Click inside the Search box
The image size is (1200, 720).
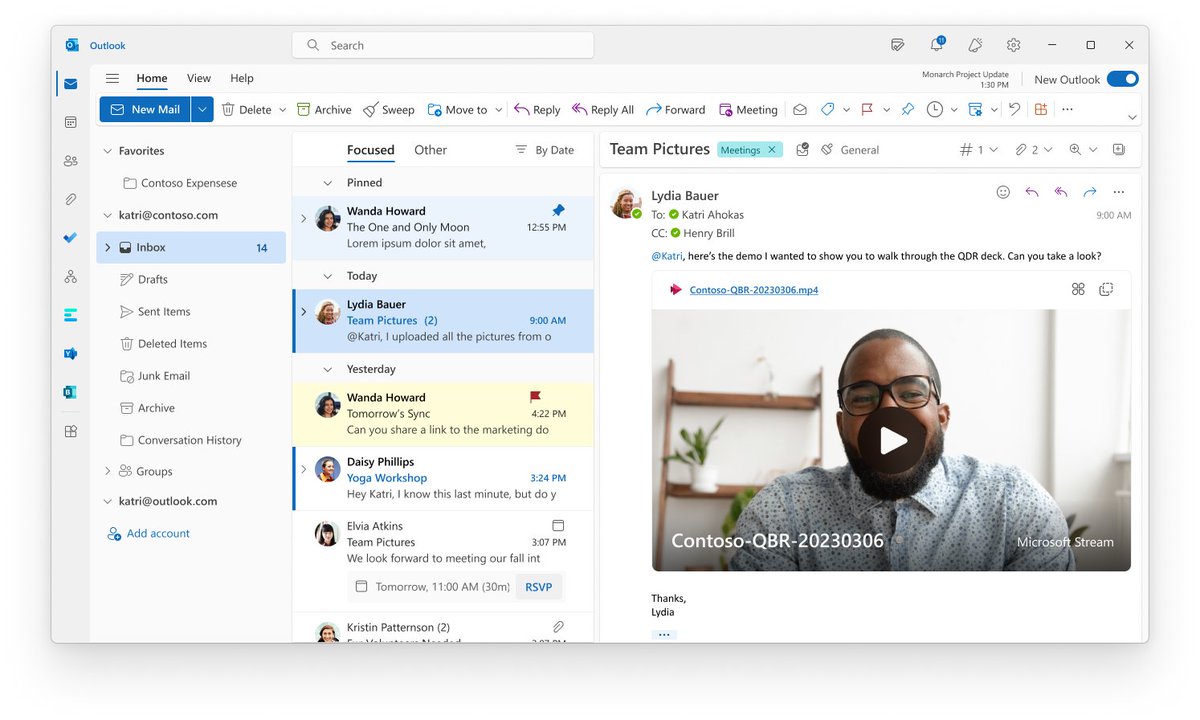point(442,45)
